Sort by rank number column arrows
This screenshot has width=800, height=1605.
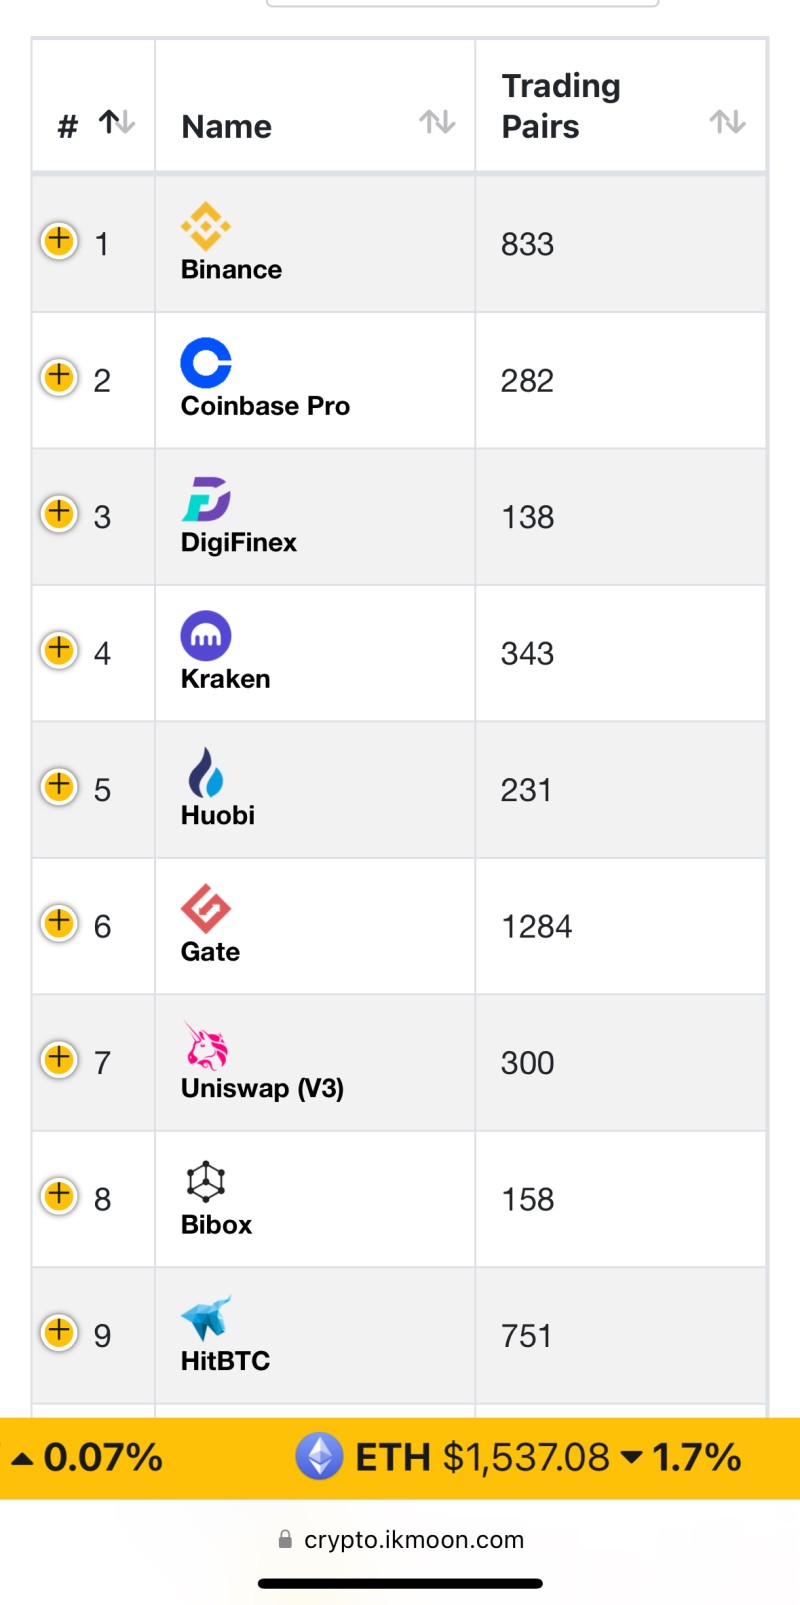click(x=117, y=122)
